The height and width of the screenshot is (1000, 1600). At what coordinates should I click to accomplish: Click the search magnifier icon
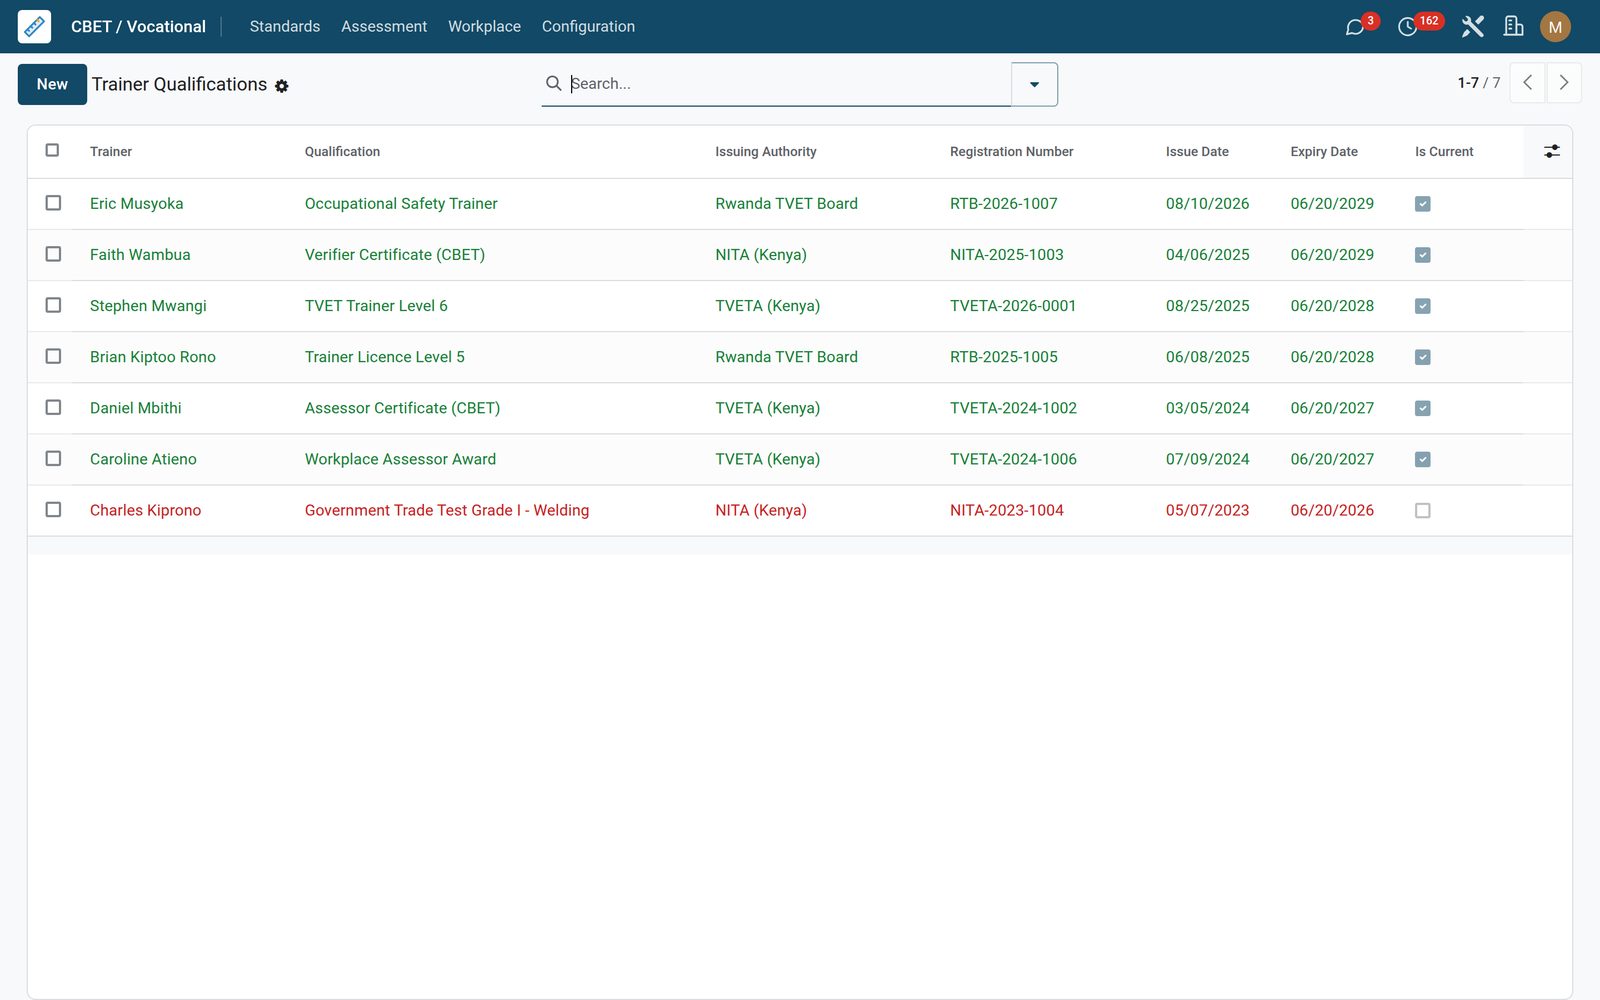point(553,83)
